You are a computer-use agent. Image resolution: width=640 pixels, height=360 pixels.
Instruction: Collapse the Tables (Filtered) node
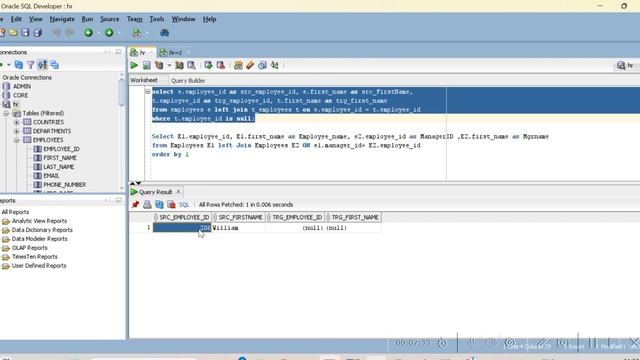(6, 113)
